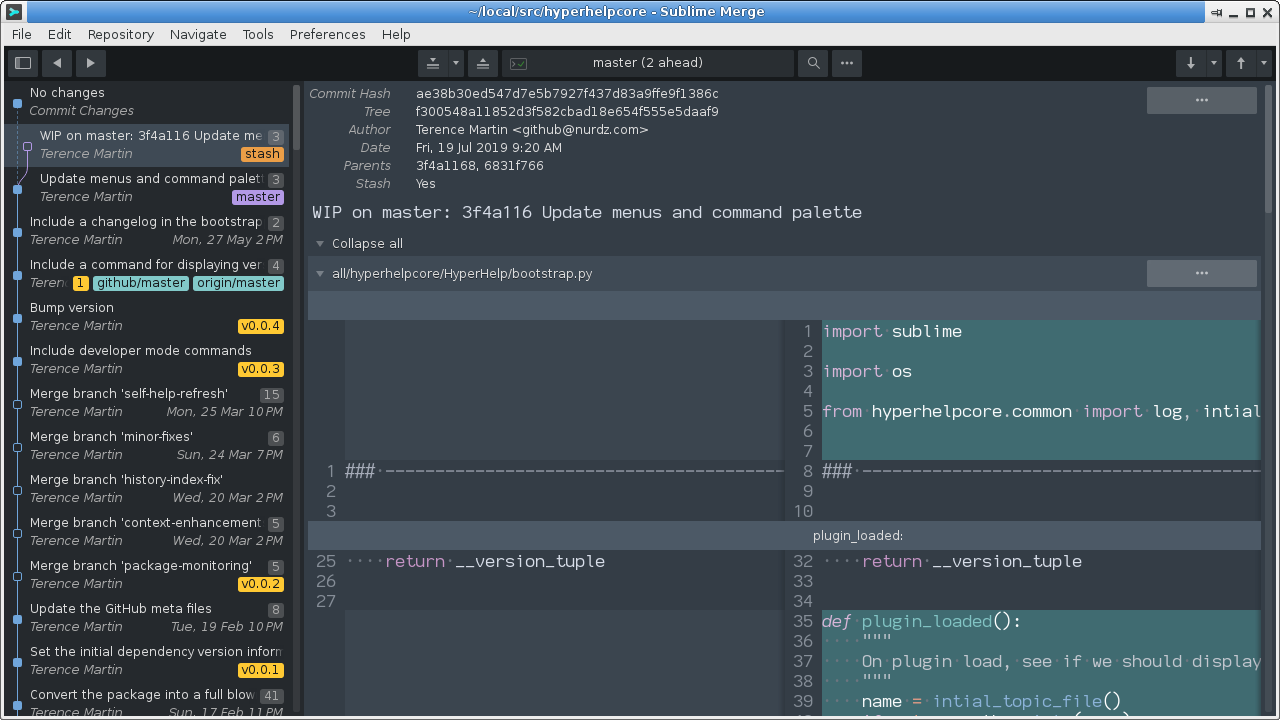
Task: Open the File menu
Action: coord(22,34)
